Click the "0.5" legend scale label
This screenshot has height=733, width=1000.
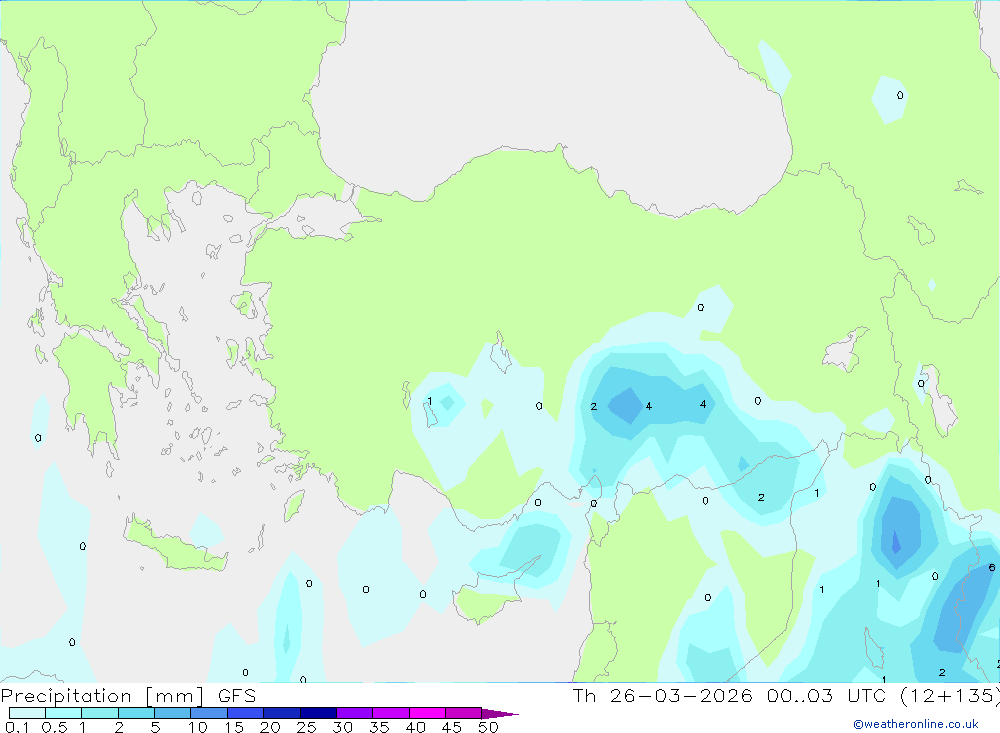coord(54,727)
